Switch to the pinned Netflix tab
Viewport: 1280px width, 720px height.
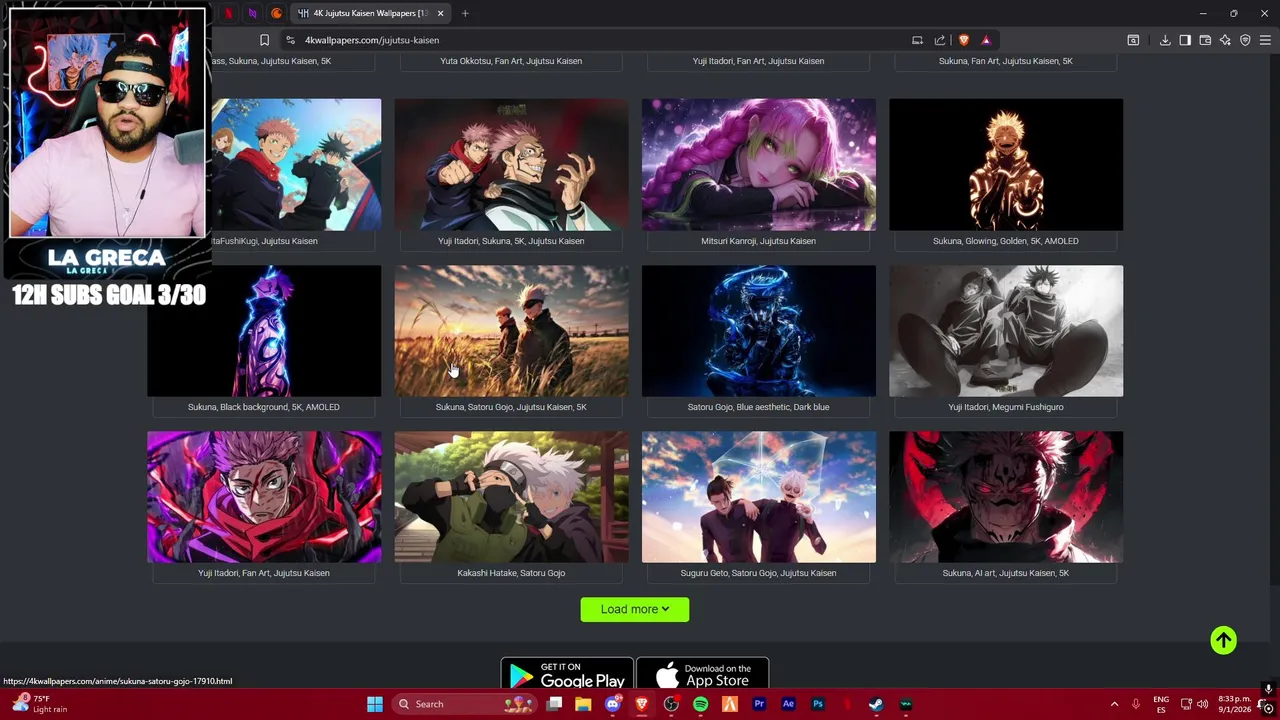tap(229, 13)
